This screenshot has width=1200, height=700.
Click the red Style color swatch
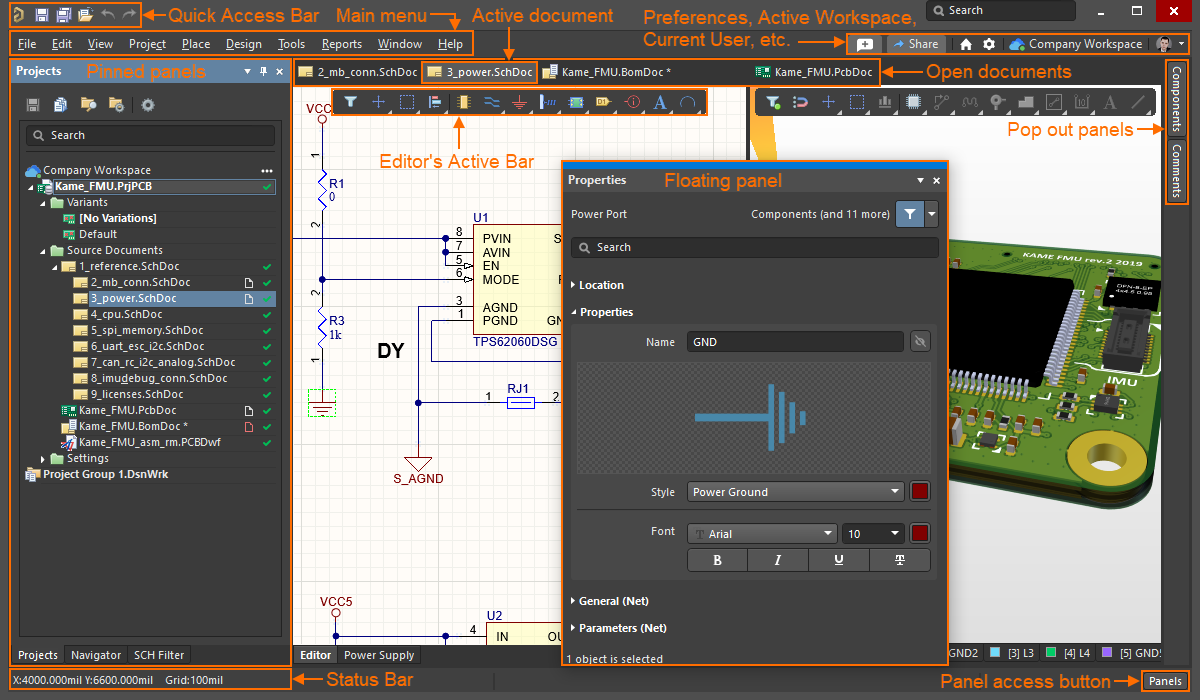click(920, 492)
